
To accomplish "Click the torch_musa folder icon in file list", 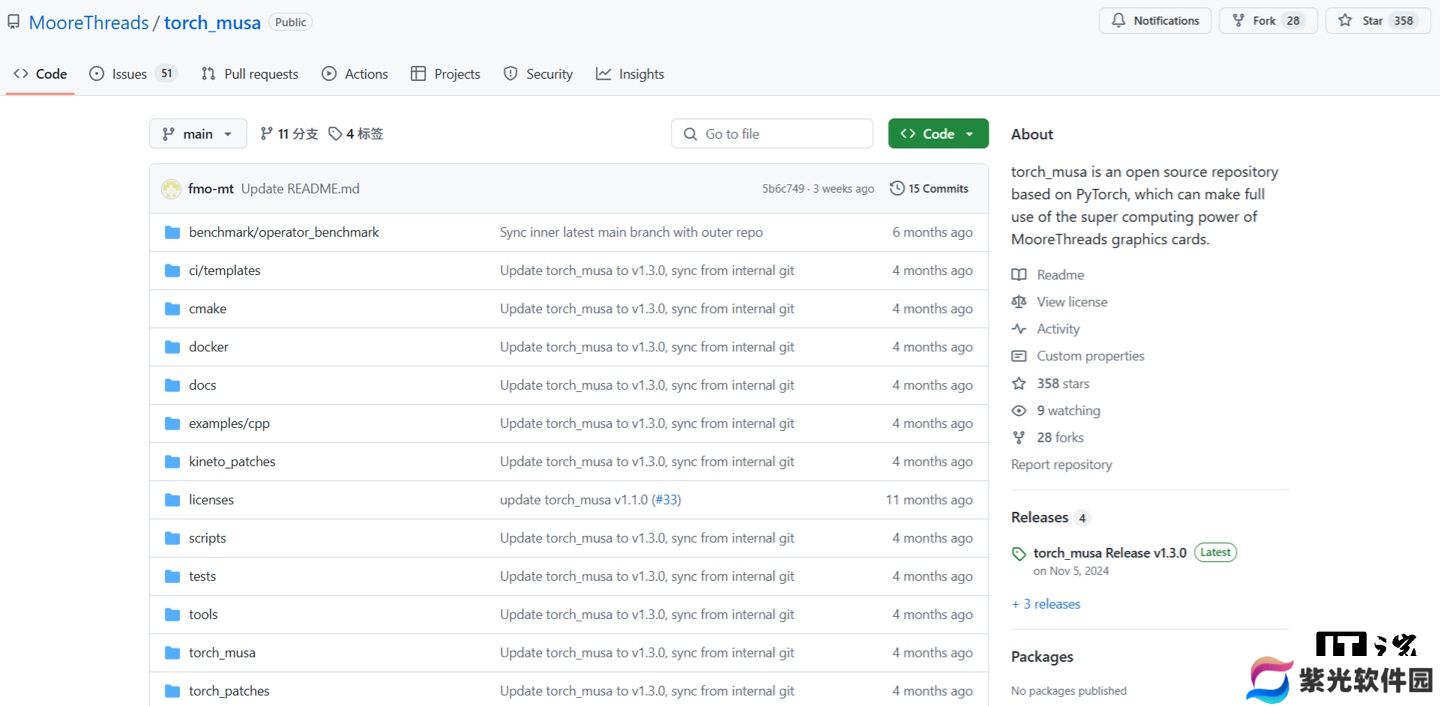I will pyautogui.click(x=172, y=653).
